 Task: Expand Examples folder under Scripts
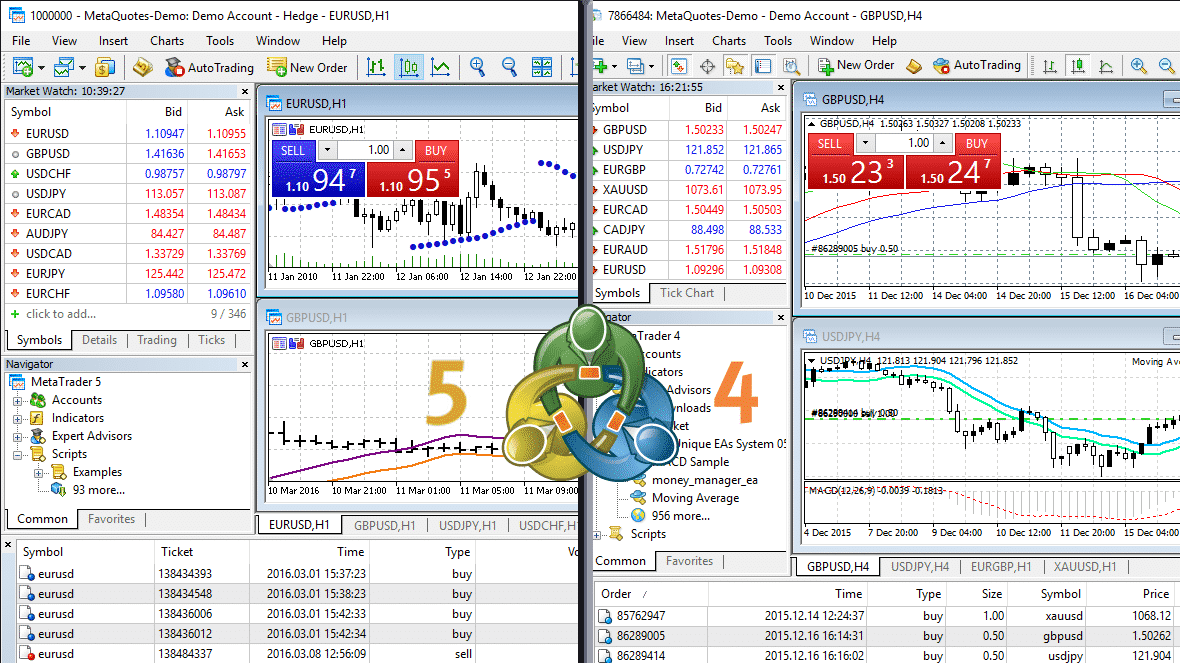38,473
